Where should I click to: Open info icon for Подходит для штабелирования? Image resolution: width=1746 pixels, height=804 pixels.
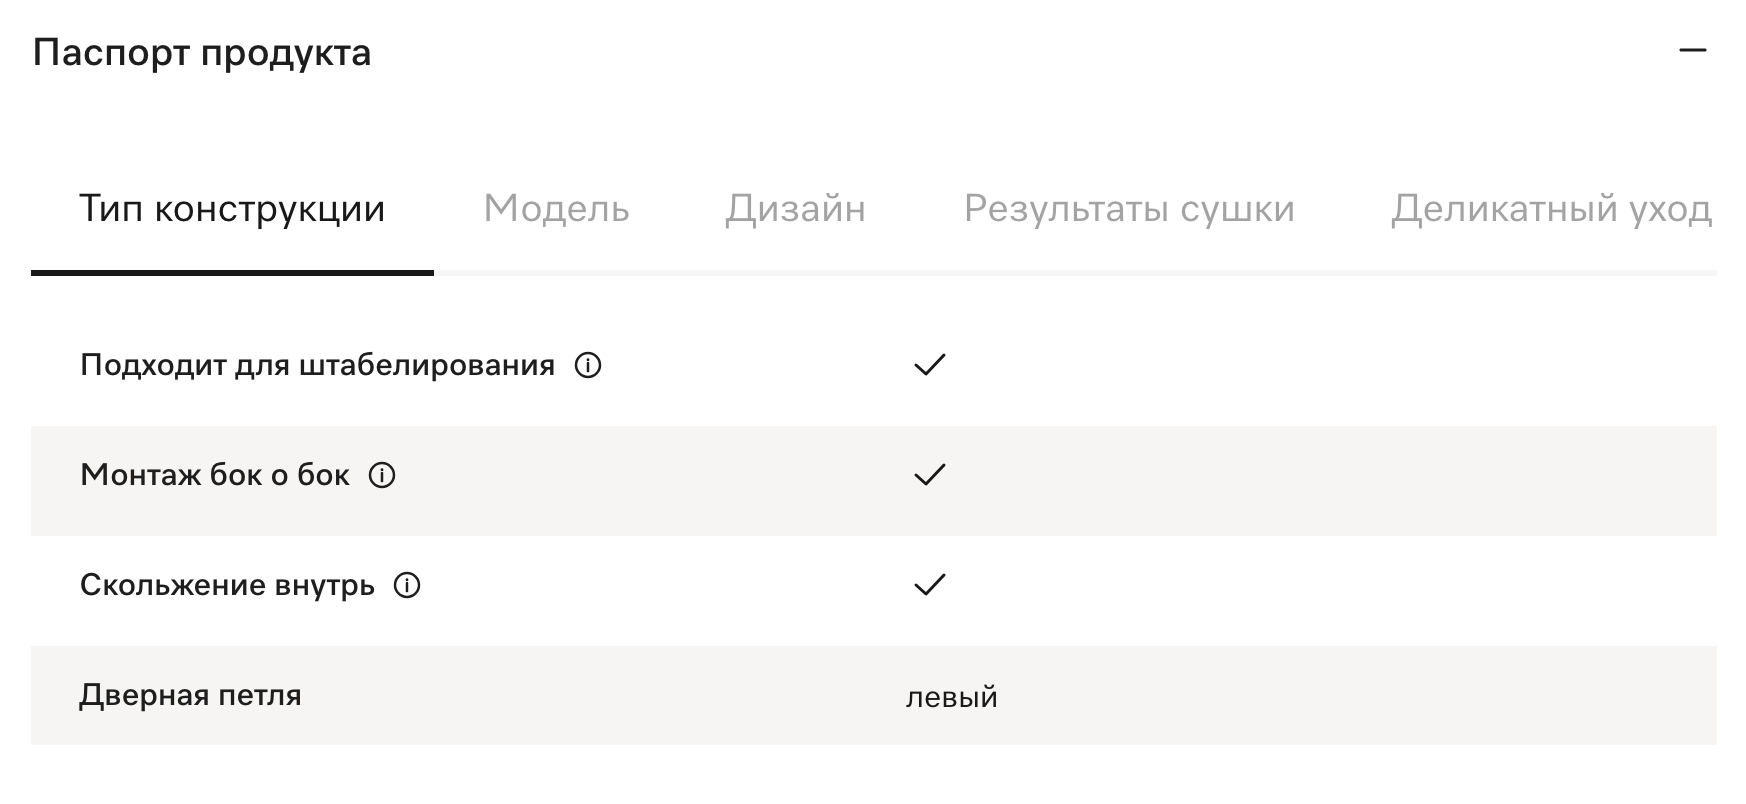(588, 366)
